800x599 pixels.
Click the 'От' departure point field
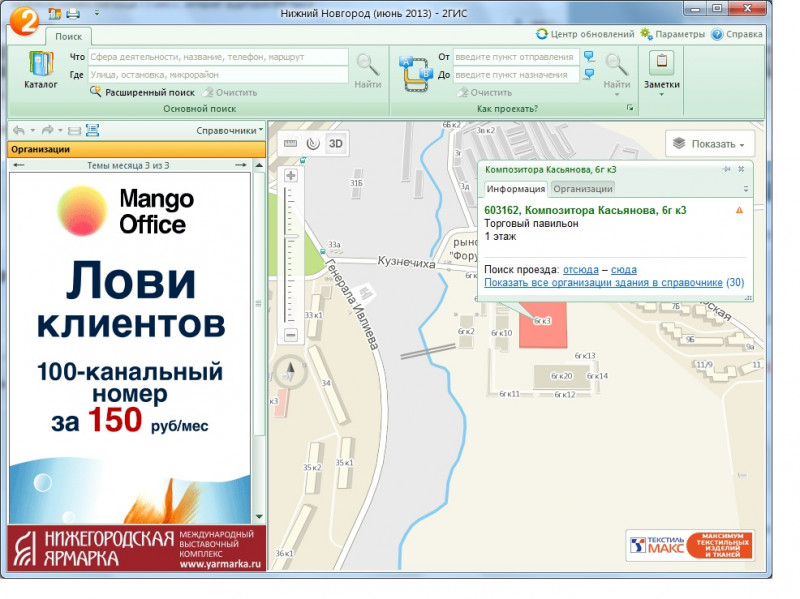pos(515,57)
